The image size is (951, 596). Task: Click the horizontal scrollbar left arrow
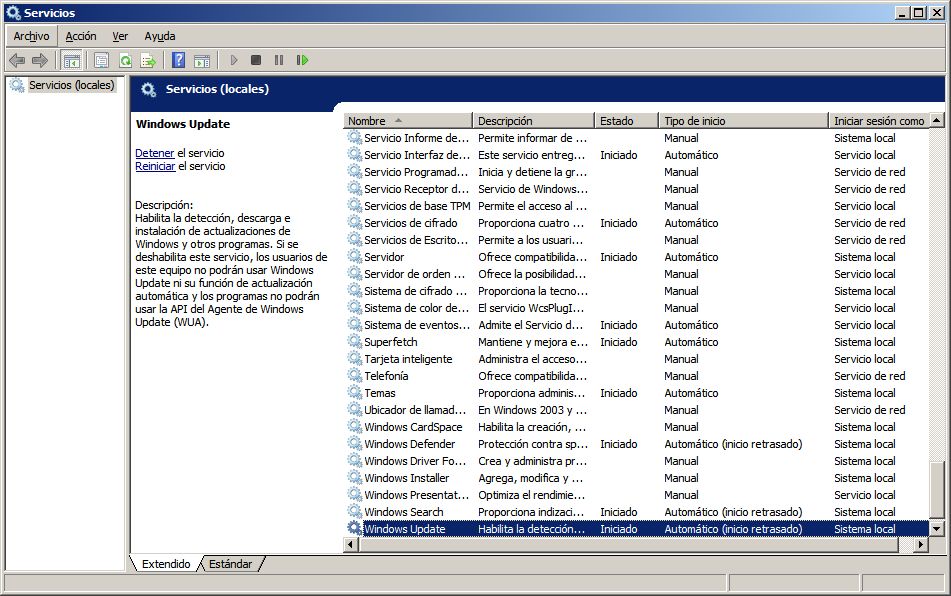351,544
